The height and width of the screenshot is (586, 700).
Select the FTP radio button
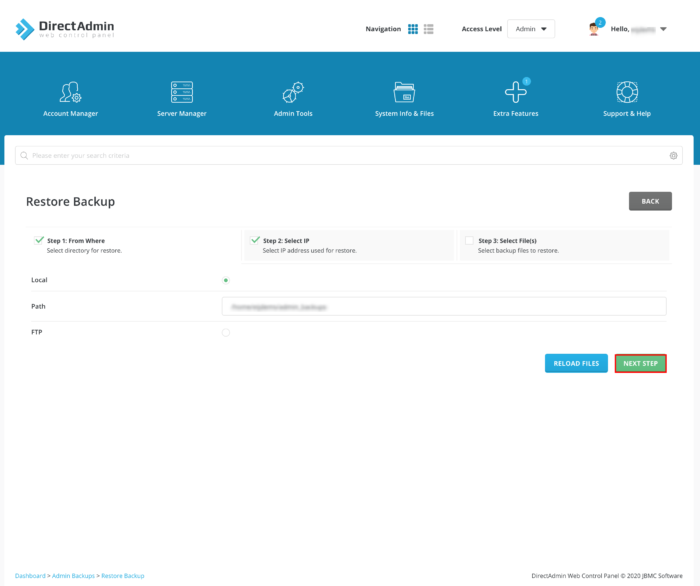point(226,332)
